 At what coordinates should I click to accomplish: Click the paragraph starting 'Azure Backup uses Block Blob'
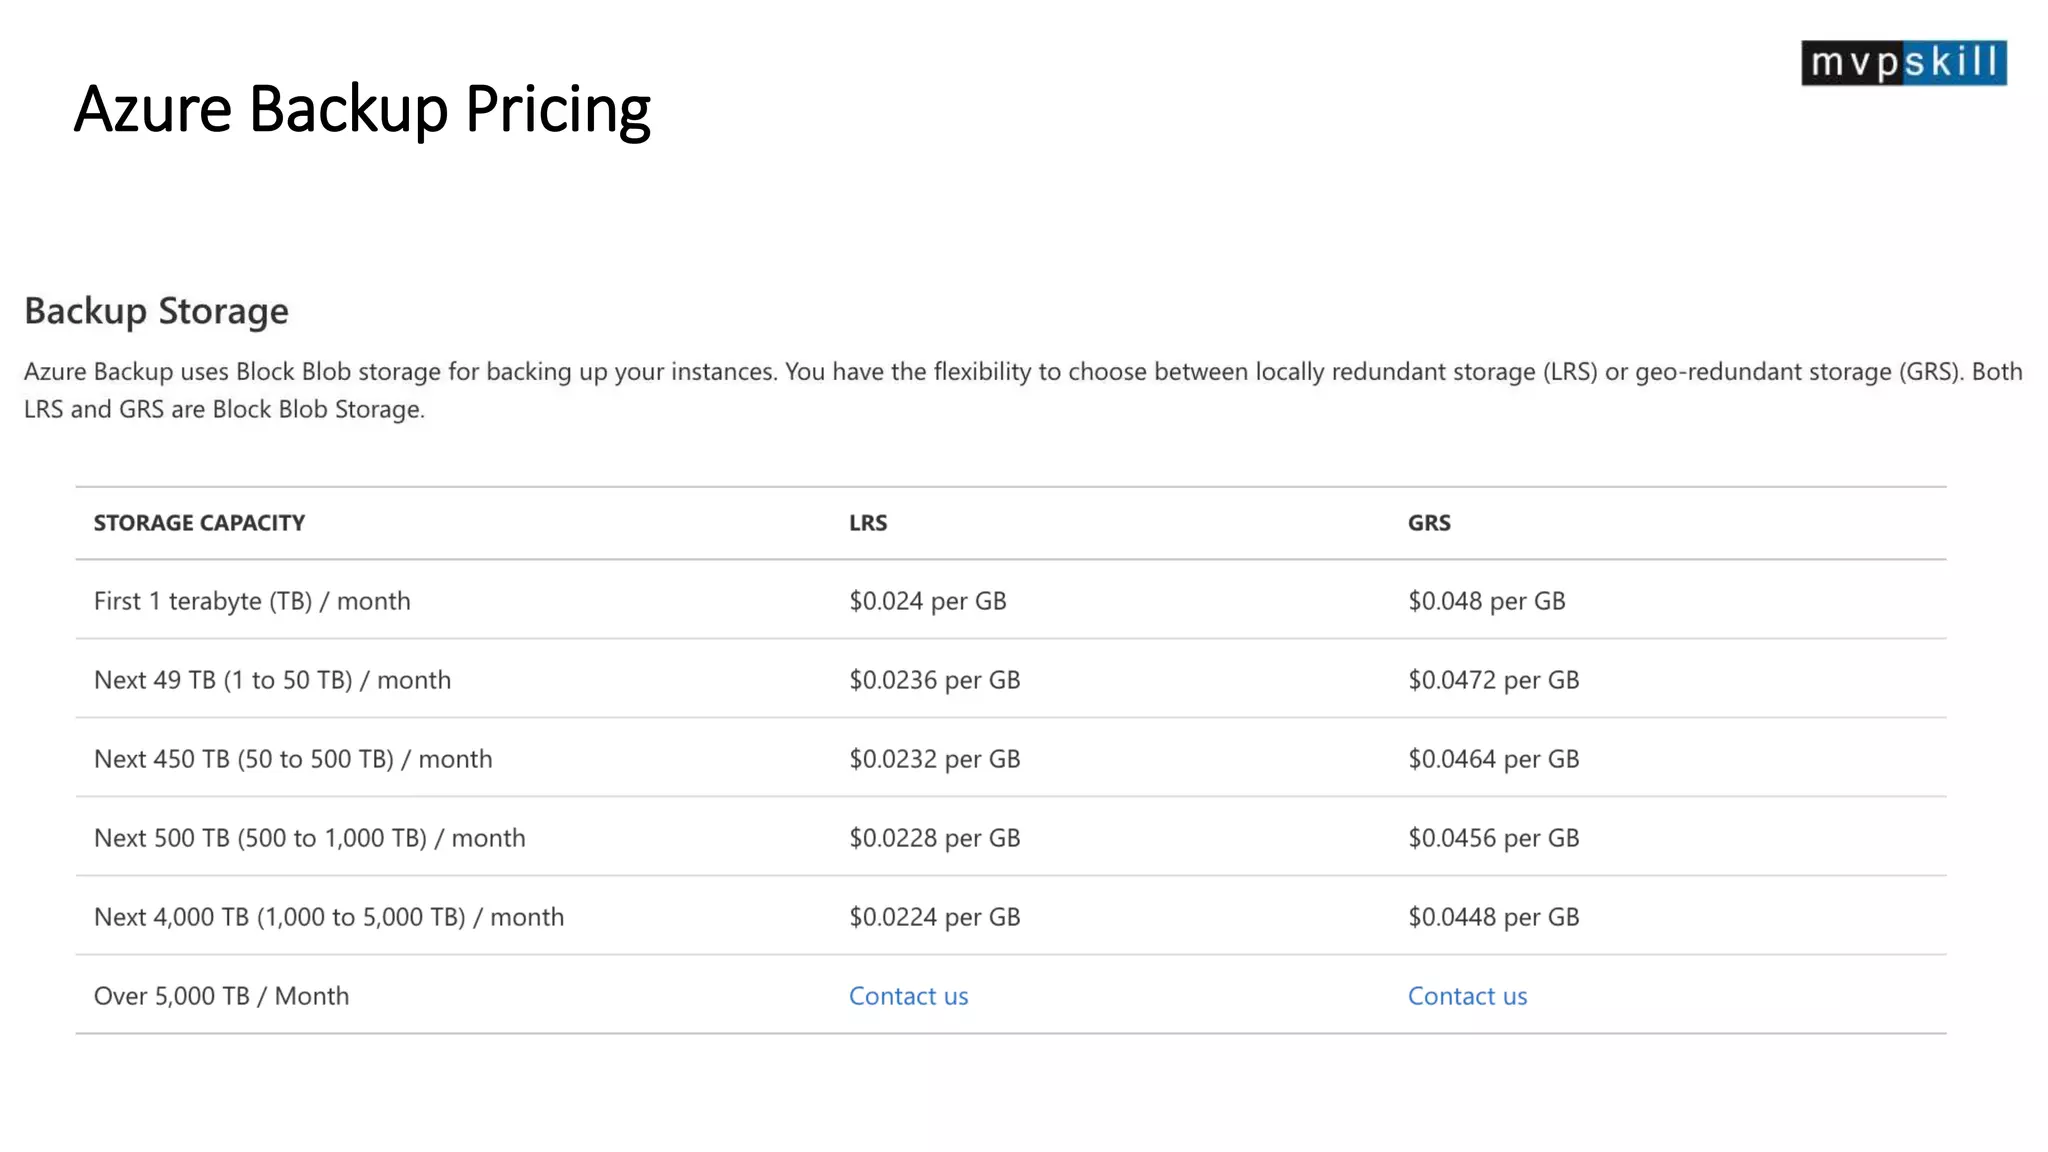[x=1023, y=390]
